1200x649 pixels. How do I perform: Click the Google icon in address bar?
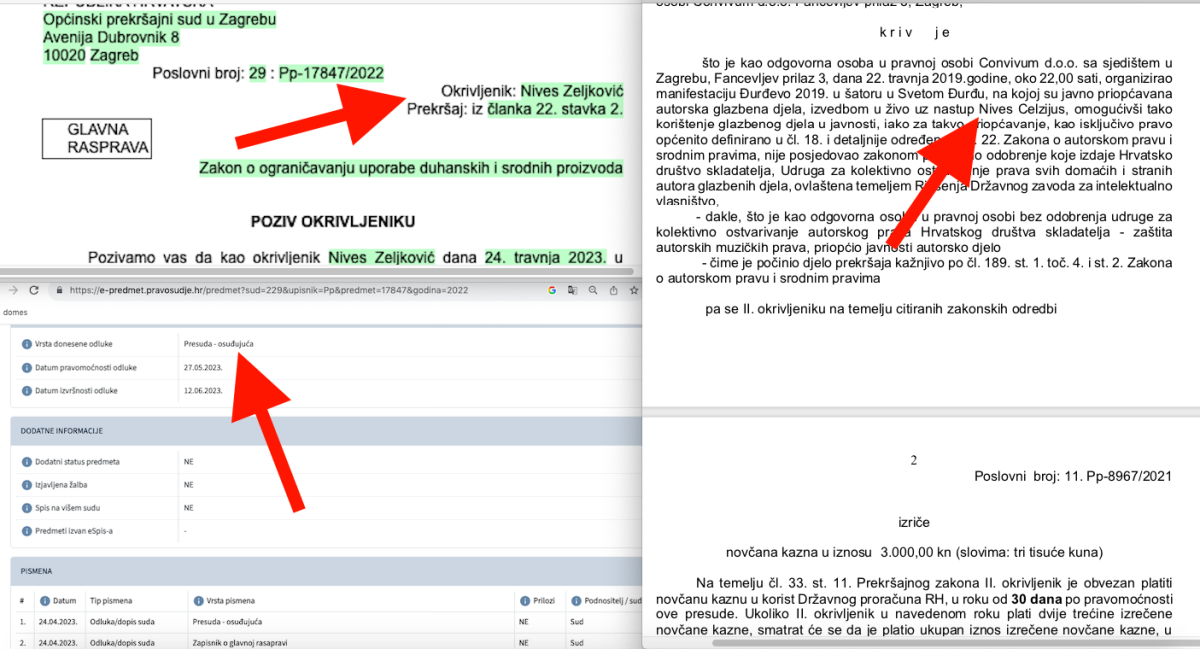pyautogui.click(x=551, y=290)
